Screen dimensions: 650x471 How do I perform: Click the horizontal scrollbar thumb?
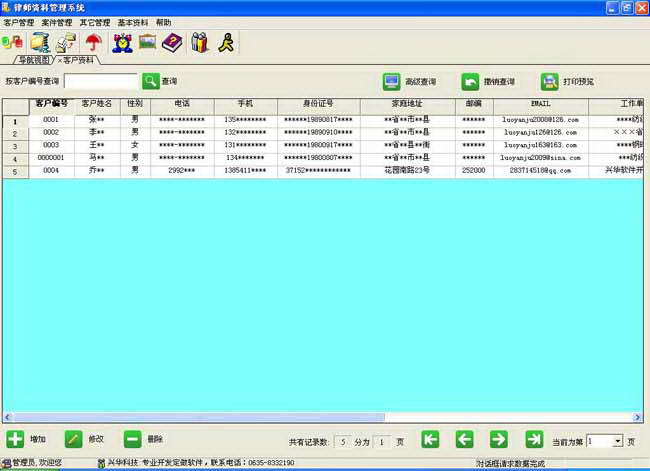199,417
